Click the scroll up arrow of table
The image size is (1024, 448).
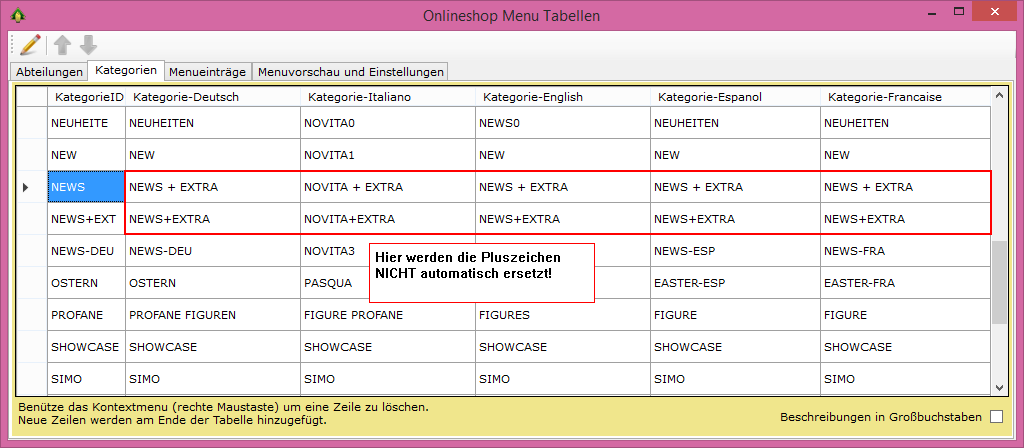(999, 97)
